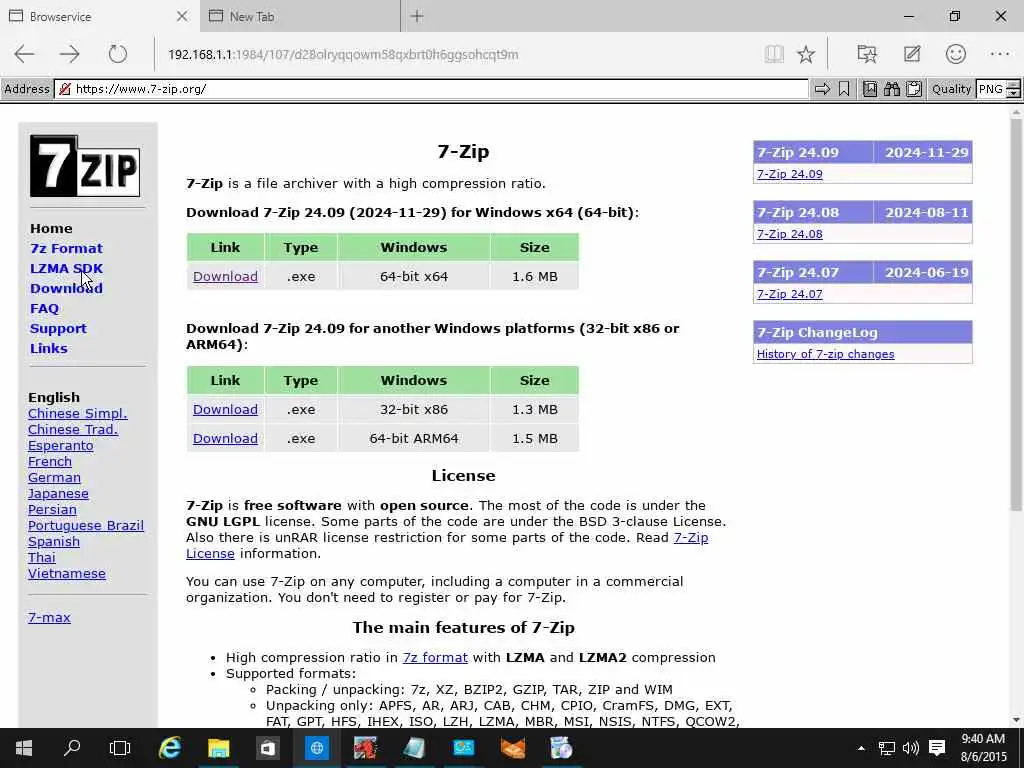Close the Browservice tab
This screenshot has height=768, width=1024.
(x=182, y=16)
